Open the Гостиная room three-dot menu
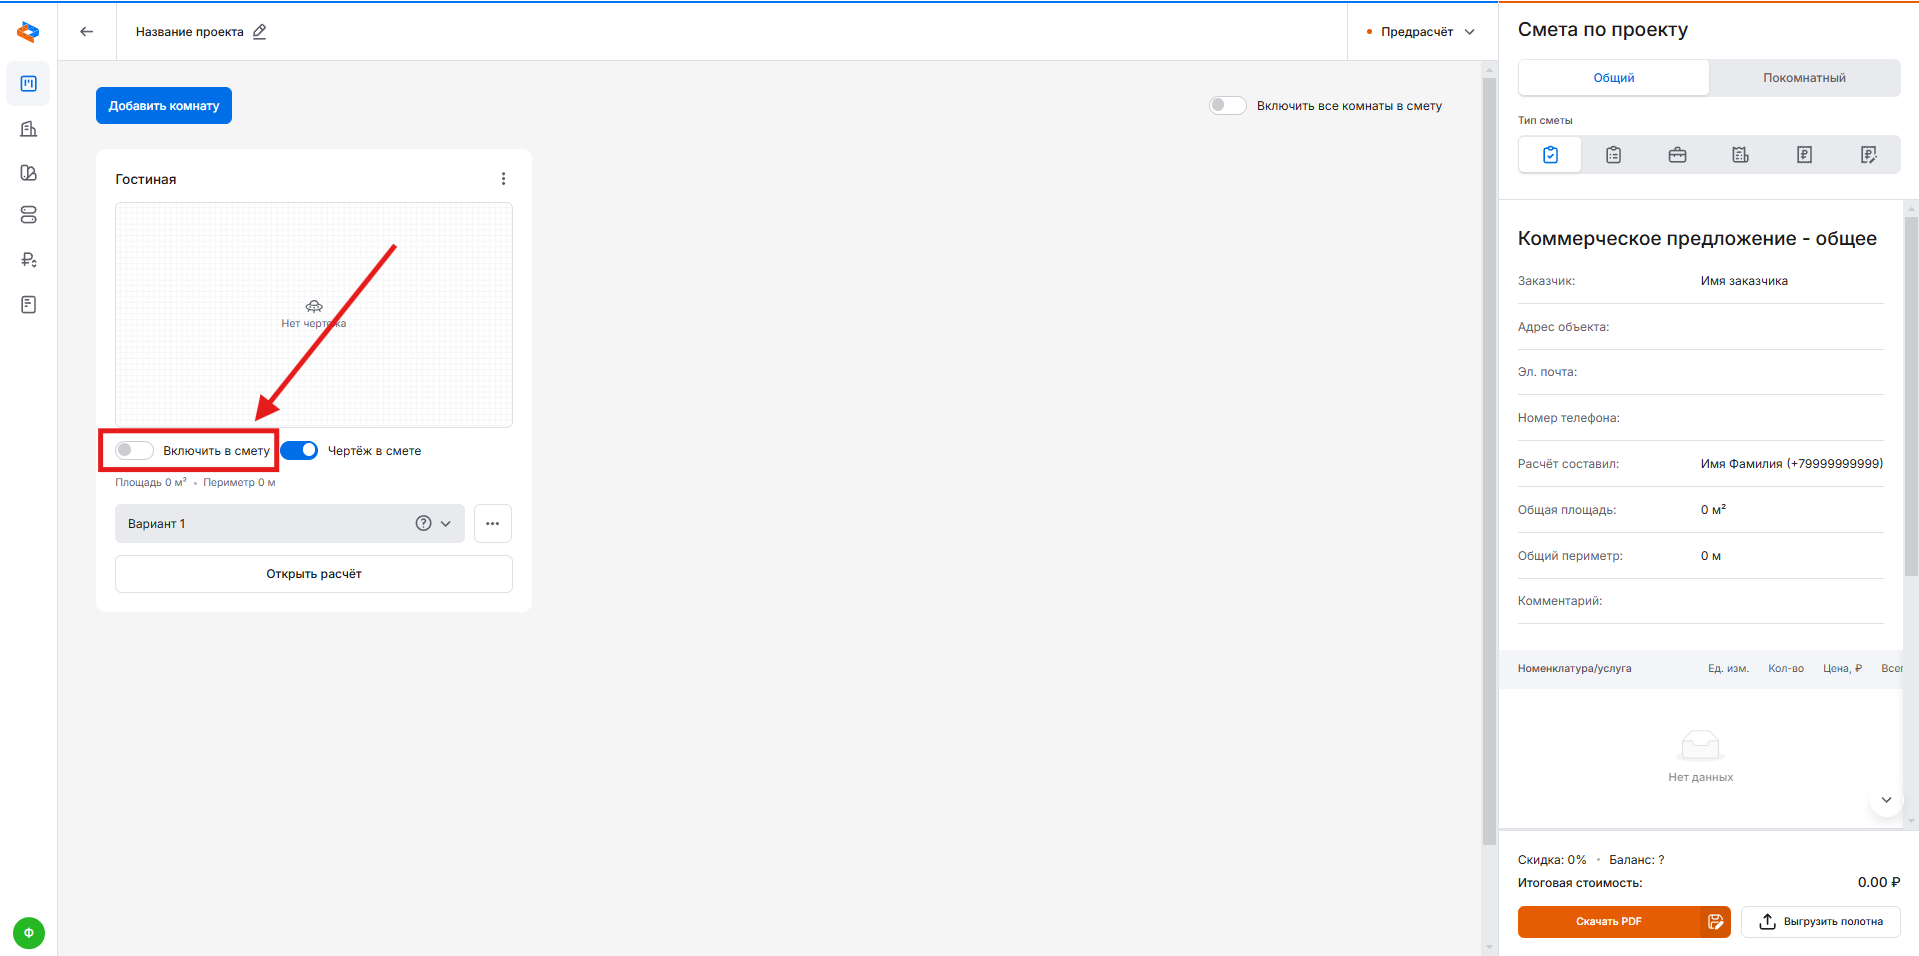The width and height of the screenshot is (1919, 956). point(503,179)
